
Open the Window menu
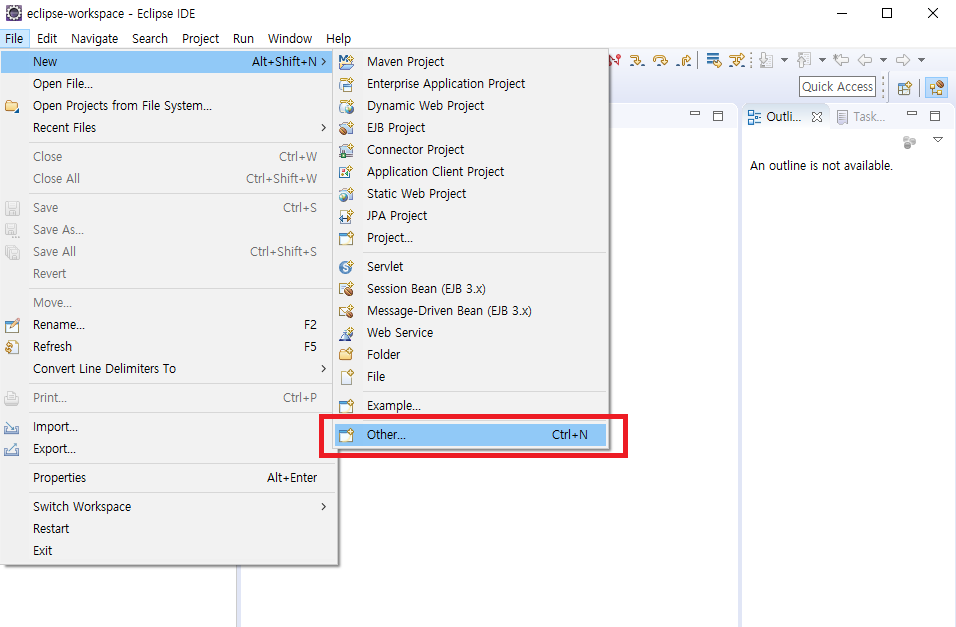[290, 38]
